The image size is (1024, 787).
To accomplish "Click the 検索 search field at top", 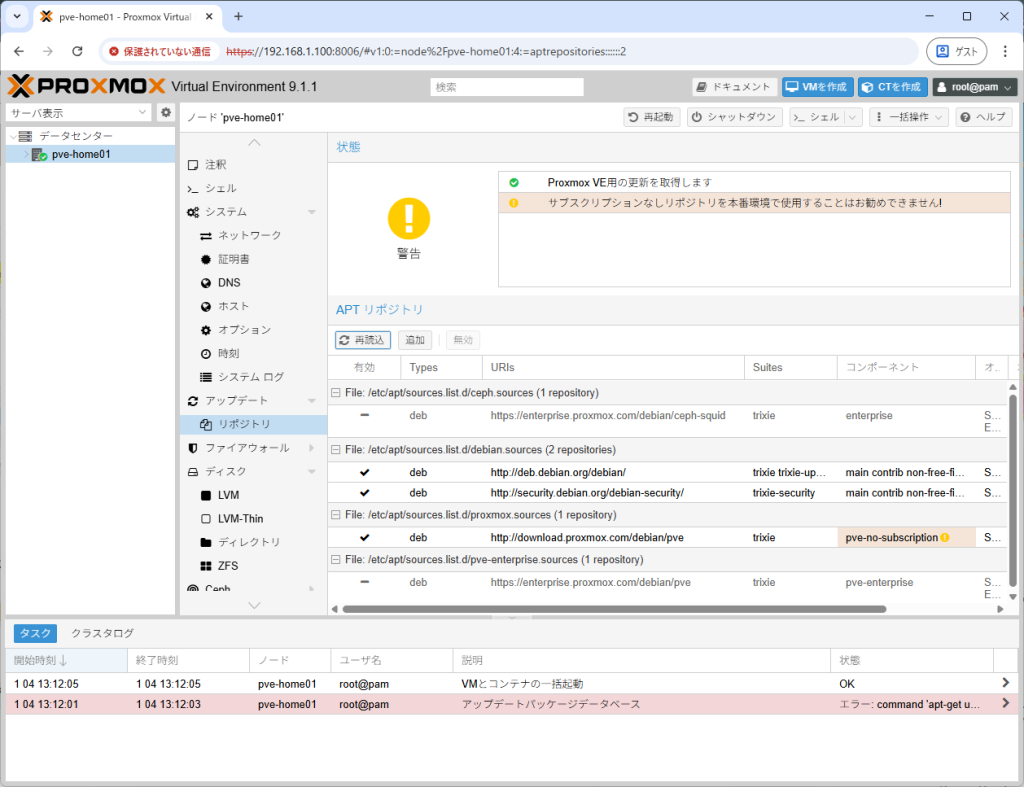I will [x=506, y=86].
